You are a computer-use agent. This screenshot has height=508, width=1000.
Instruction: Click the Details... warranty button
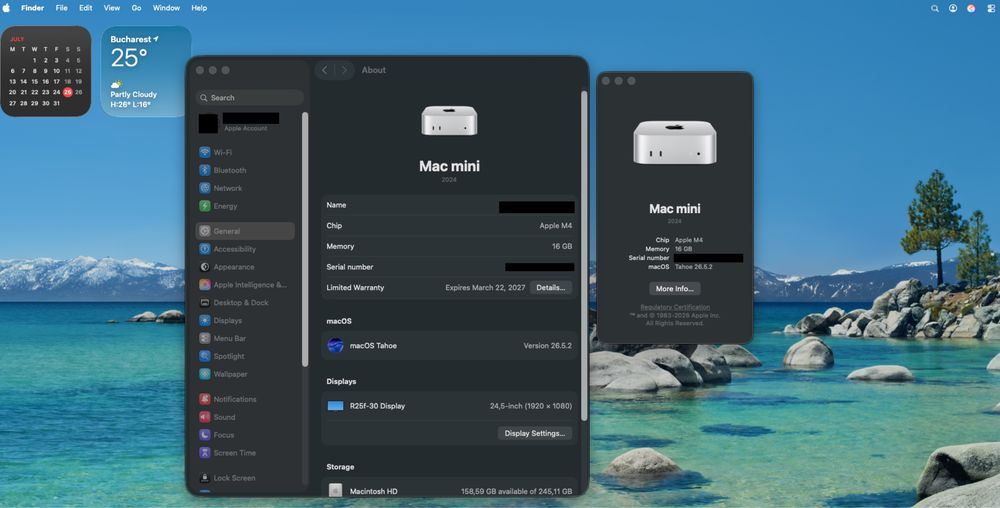tap(550, 287)
